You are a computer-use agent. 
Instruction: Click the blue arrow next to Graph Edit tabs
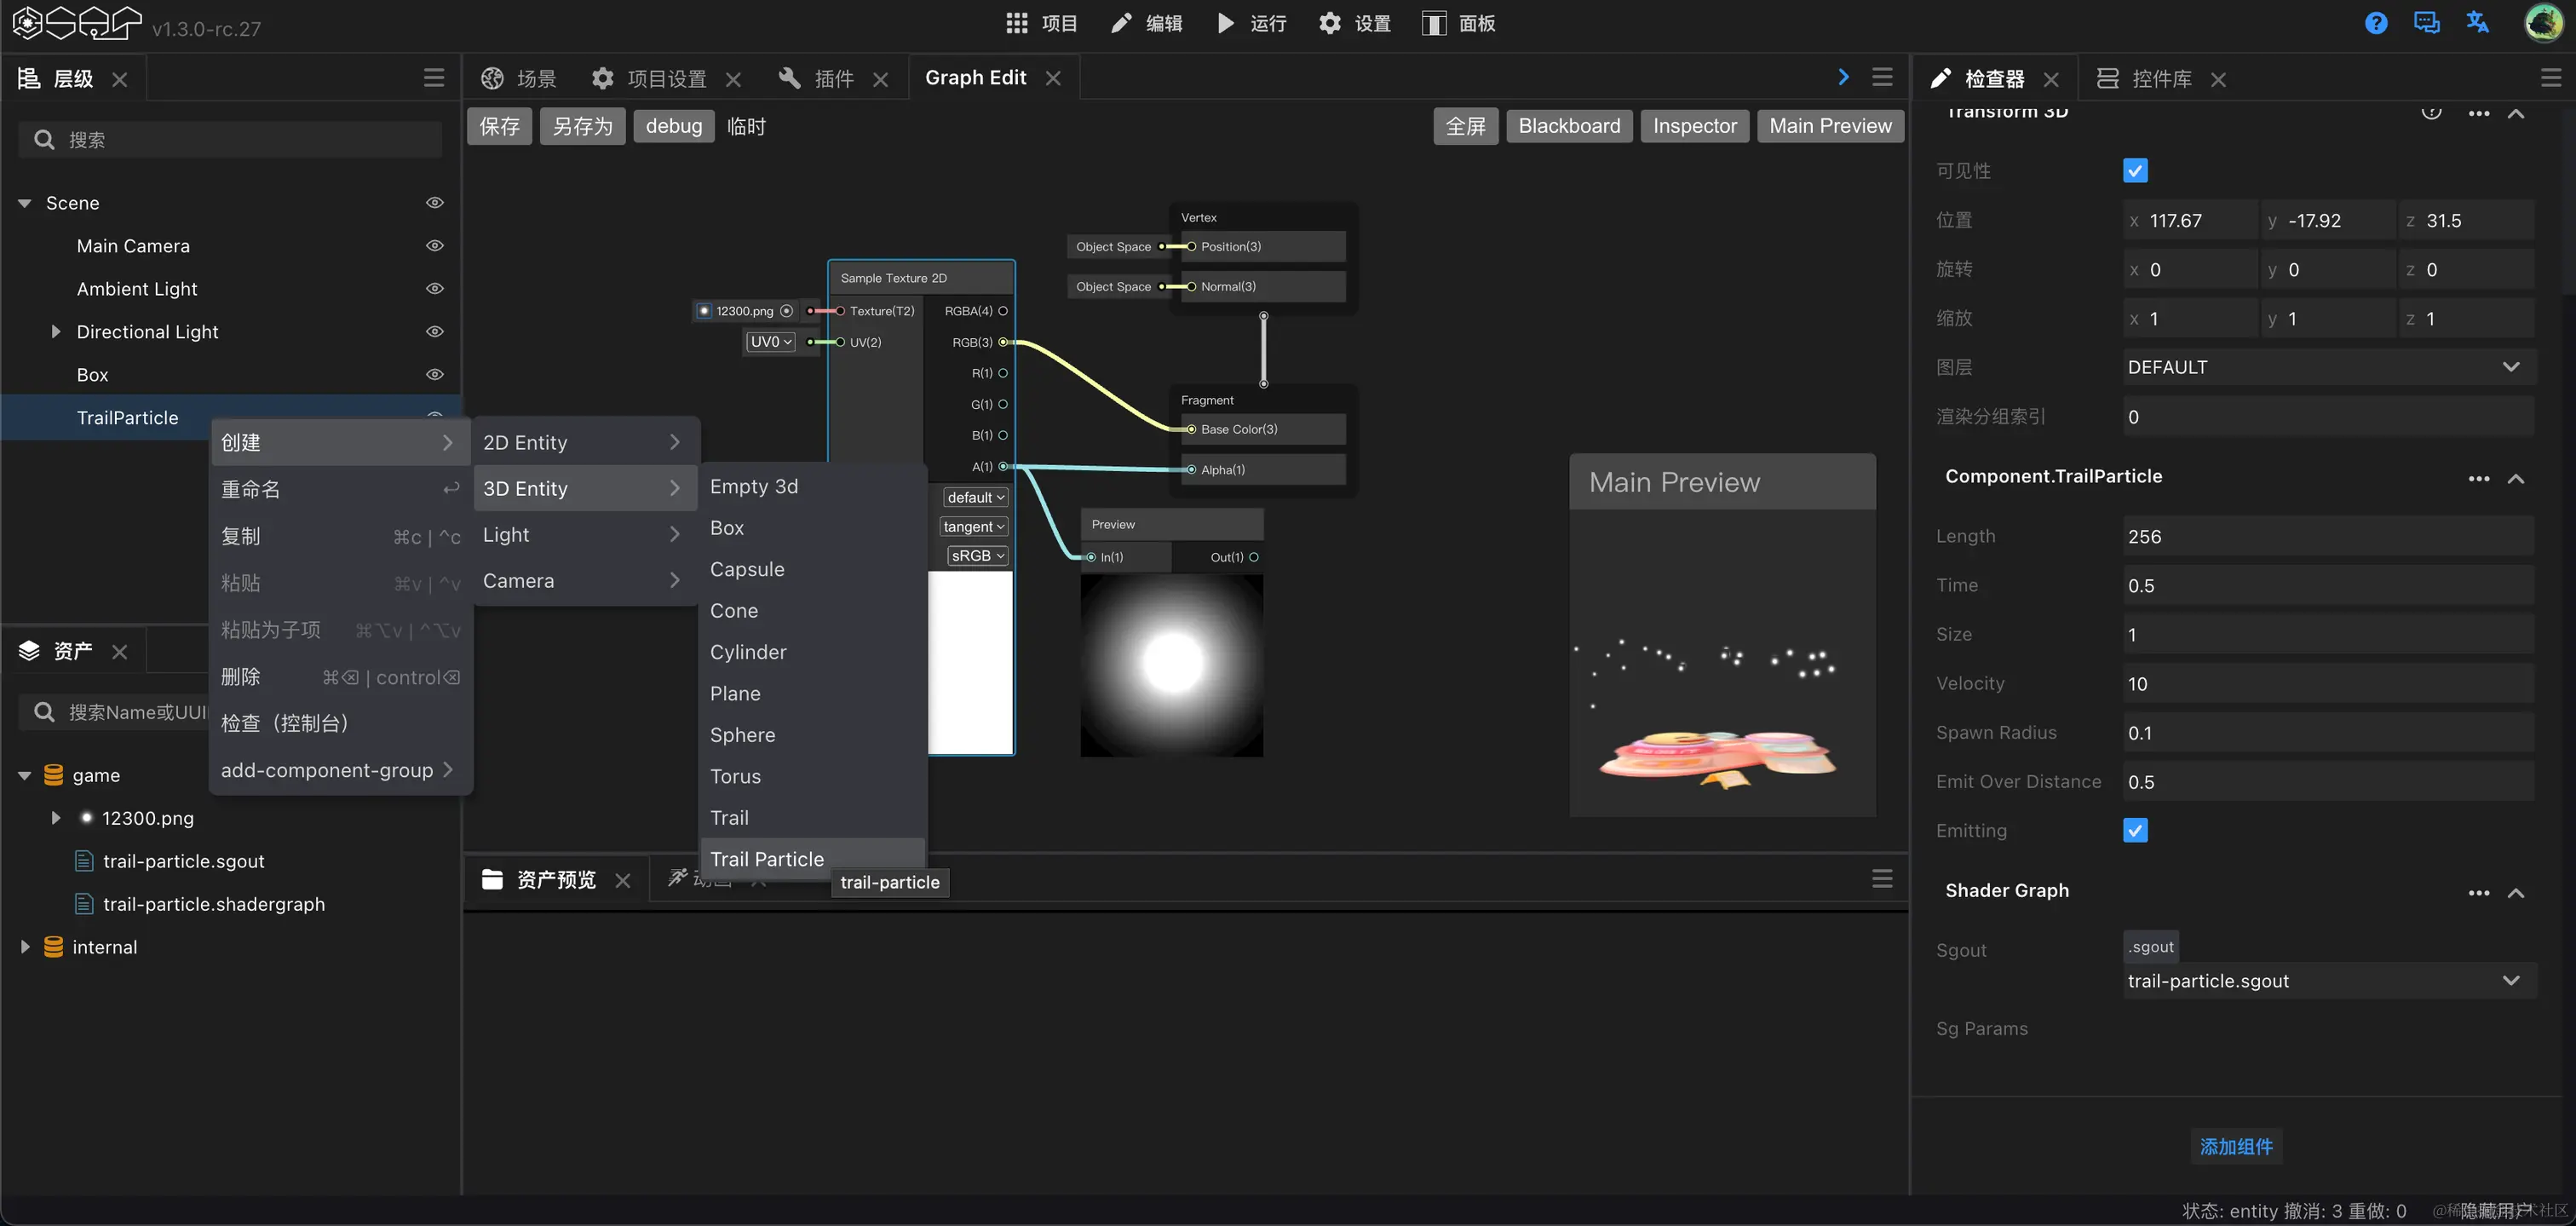pyautogui.click(x=1843, y=77)
